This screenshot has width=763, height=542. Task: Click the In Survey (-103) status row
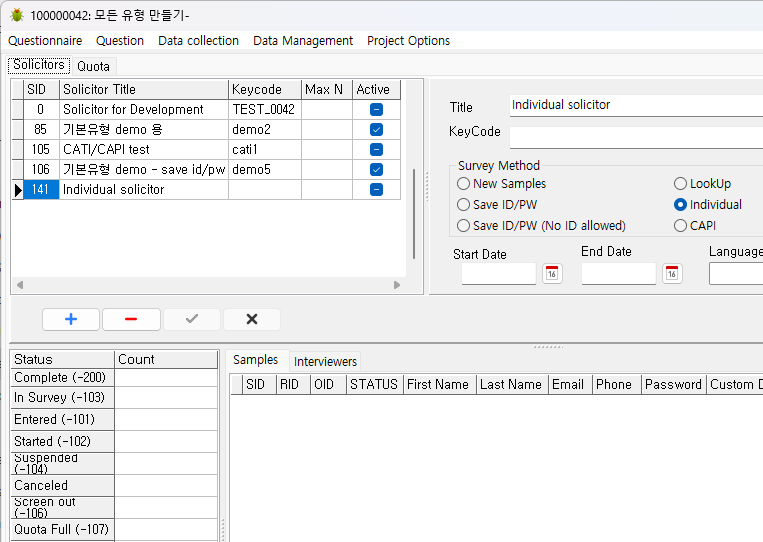(x=114, y=397)
